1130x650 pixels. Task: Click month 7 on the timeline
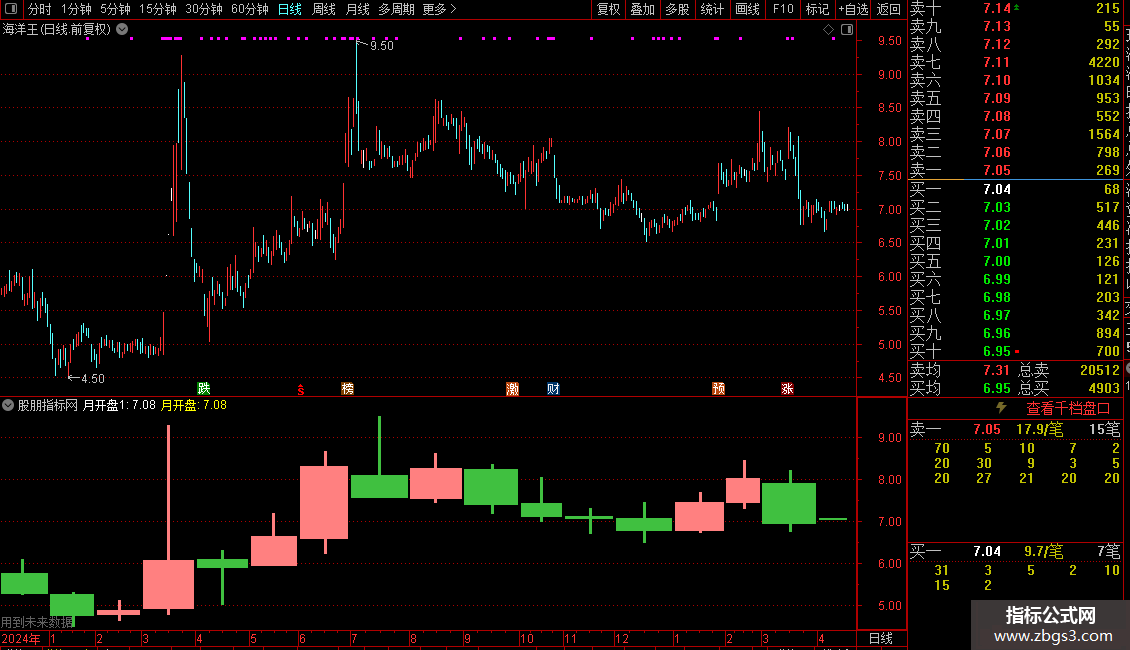(354, 638)
